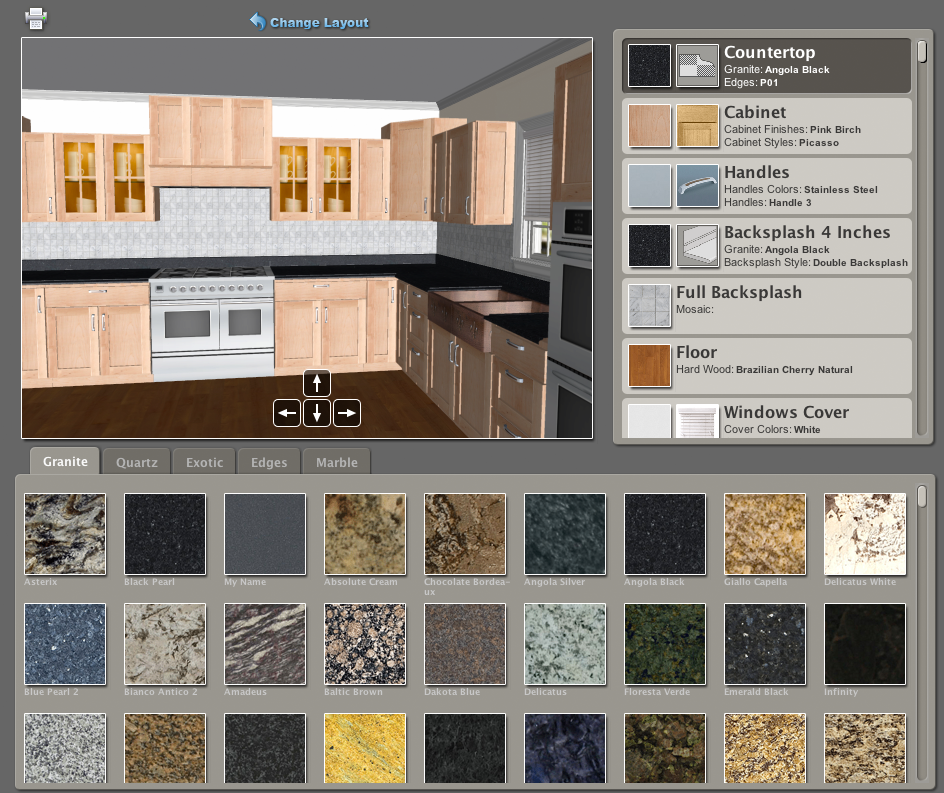Select the Full Backsplash option

(767, 305)
